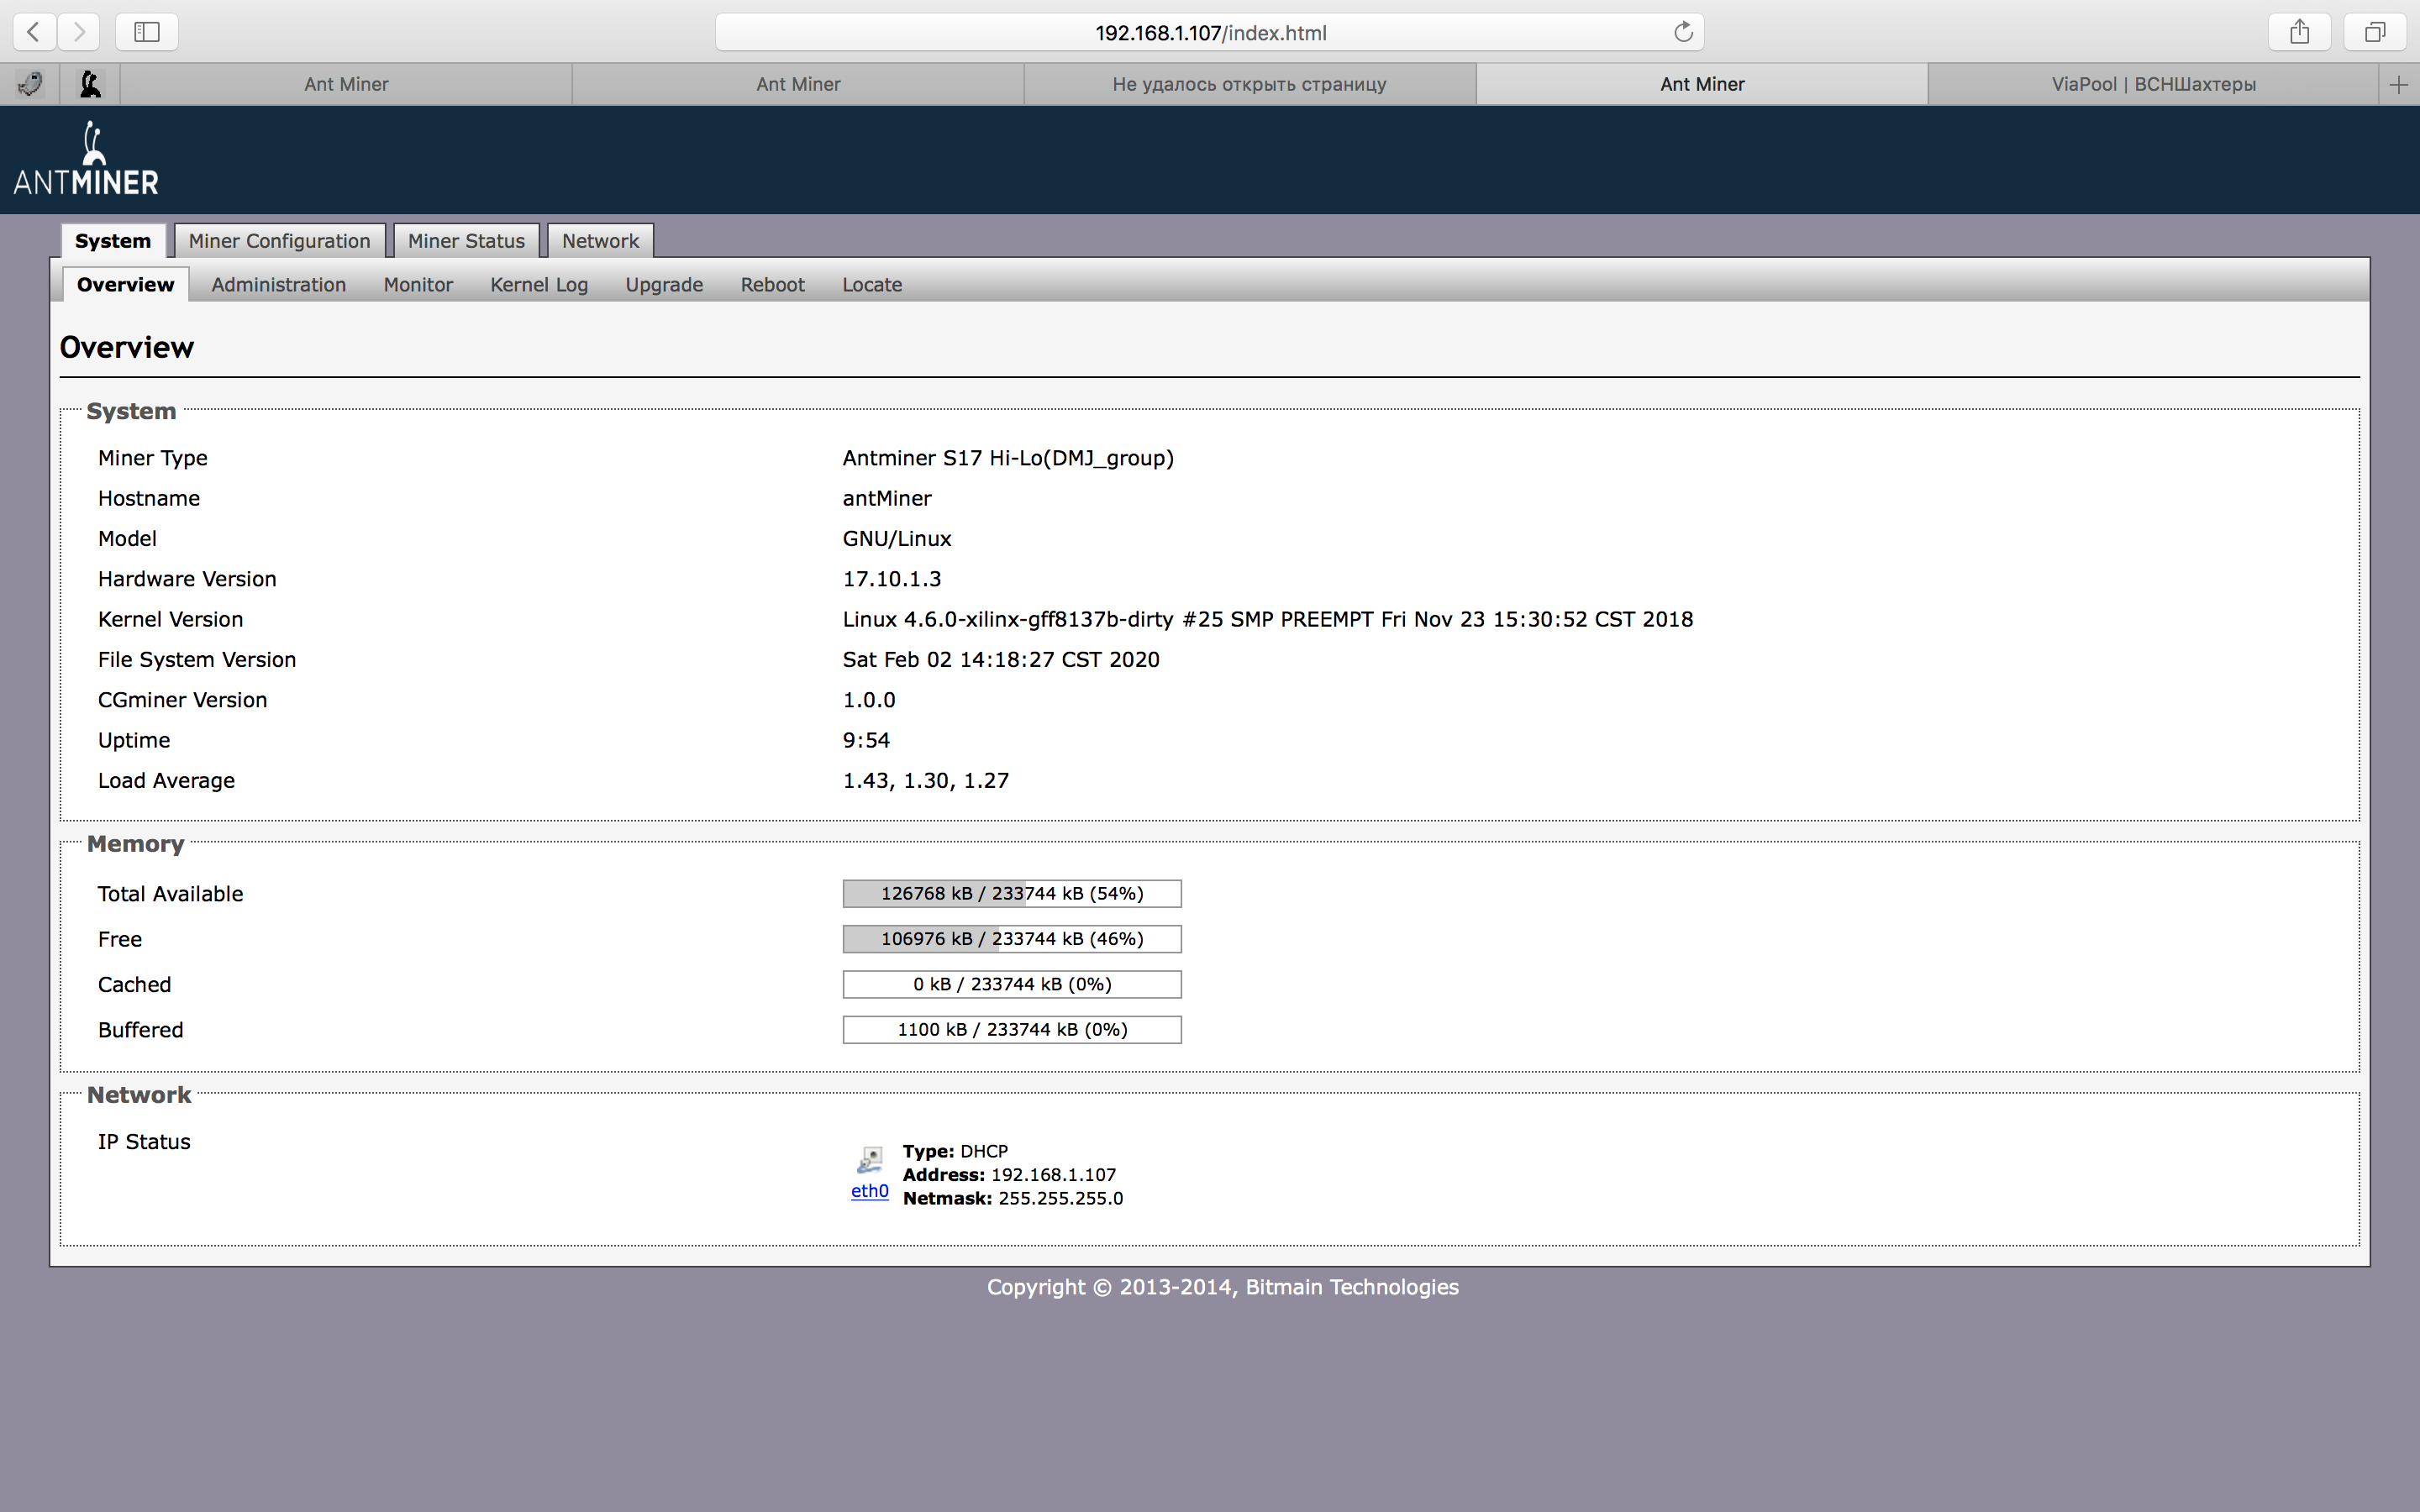Select the pinned Antminer tab icon

click(x=90, y=84)
